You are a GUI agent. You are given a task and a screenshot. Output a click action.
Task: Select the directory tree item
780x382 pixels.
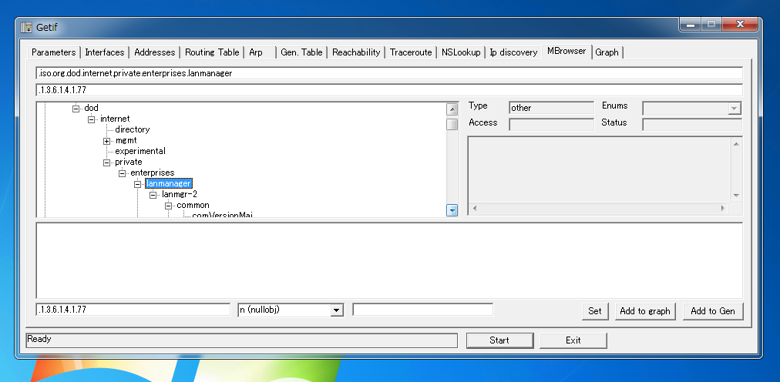pyautogui.click(x=132, y=129)
